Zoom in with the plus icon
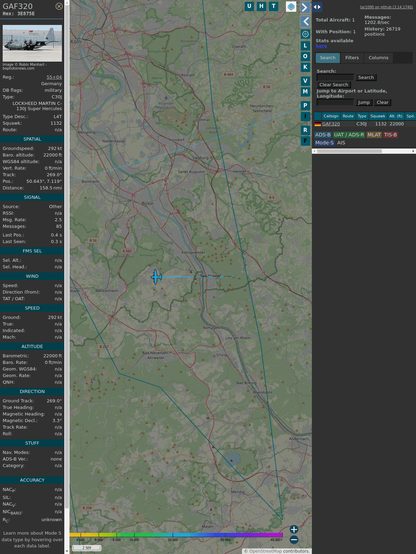The image size is (416, 554). (x=294, y=529)
